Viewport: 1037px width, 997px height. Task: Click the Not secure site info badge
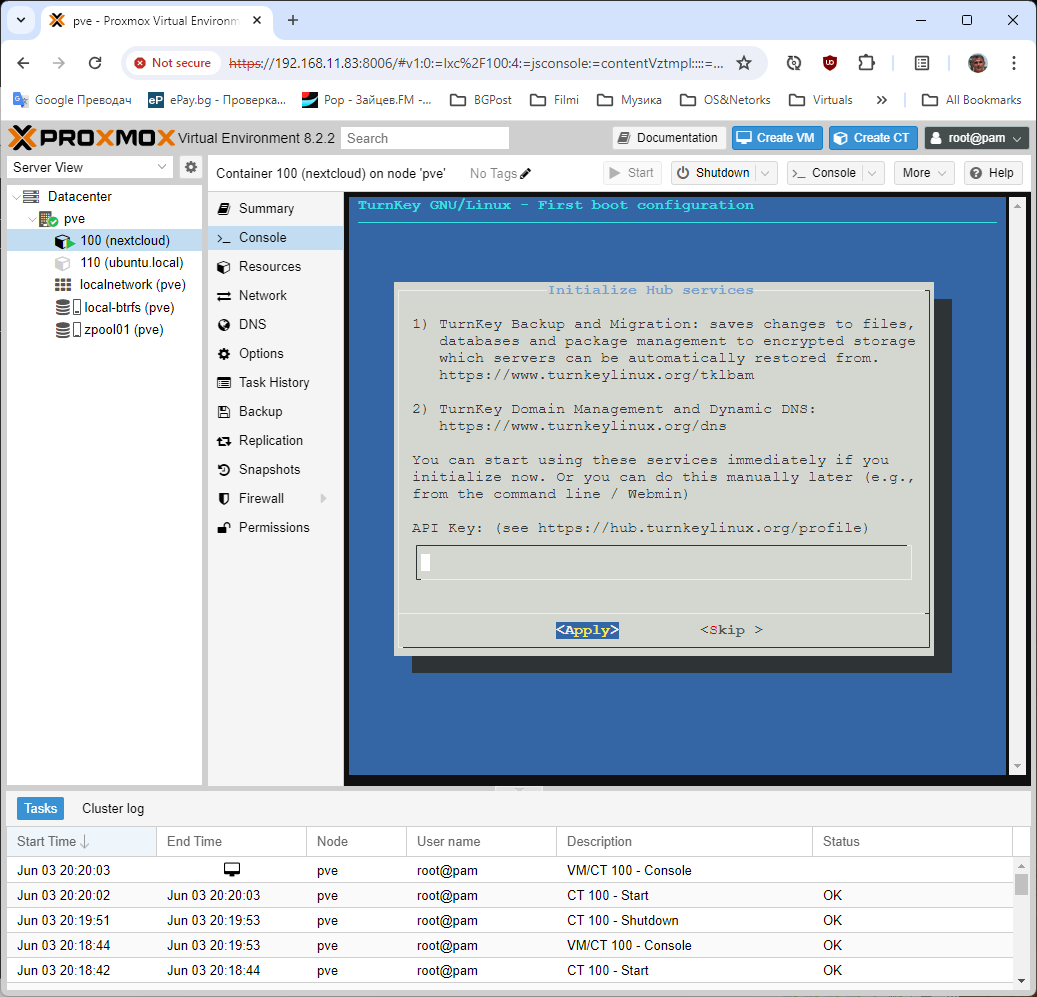point(173,63)
